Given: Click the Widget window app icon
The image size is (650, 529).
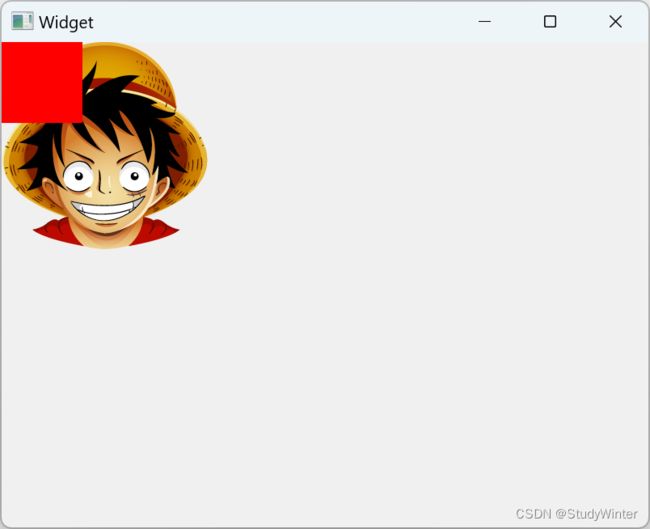Looking at the screenshot, I should (22, 21).
